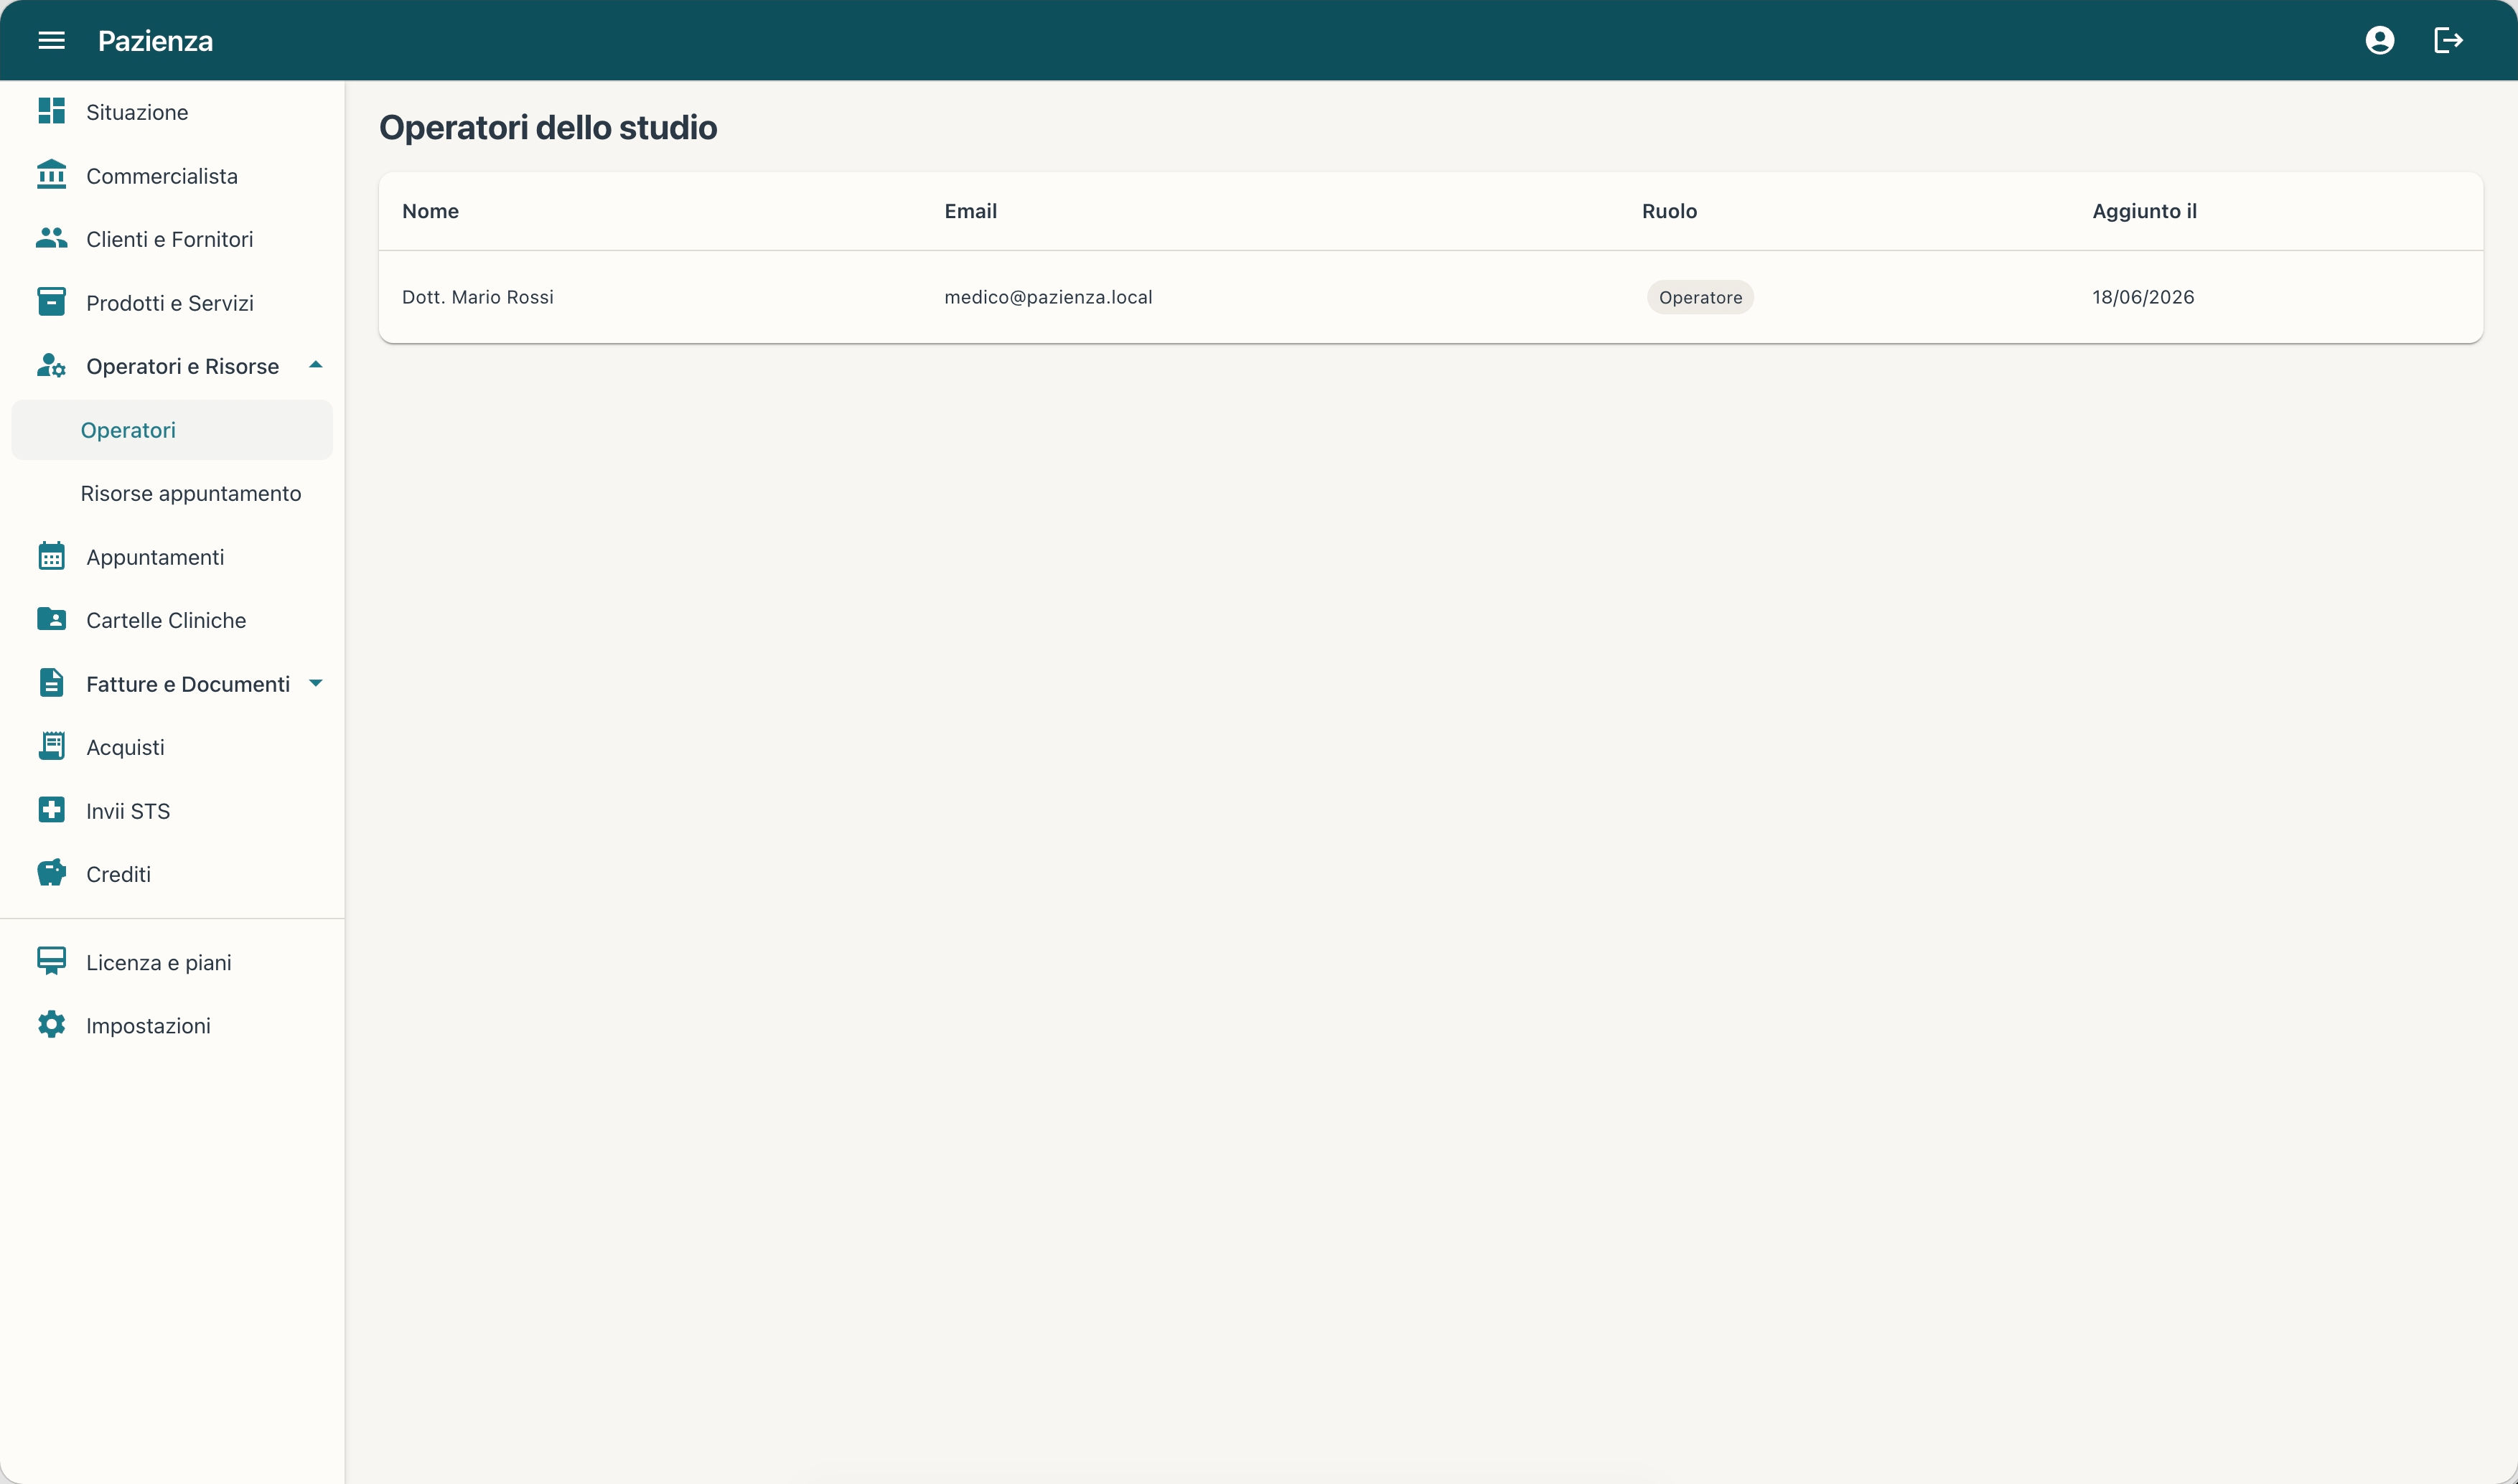Viewport: 2518px width, 1484px height.
Task: Click the logout icon
Action: point(2448,40)
